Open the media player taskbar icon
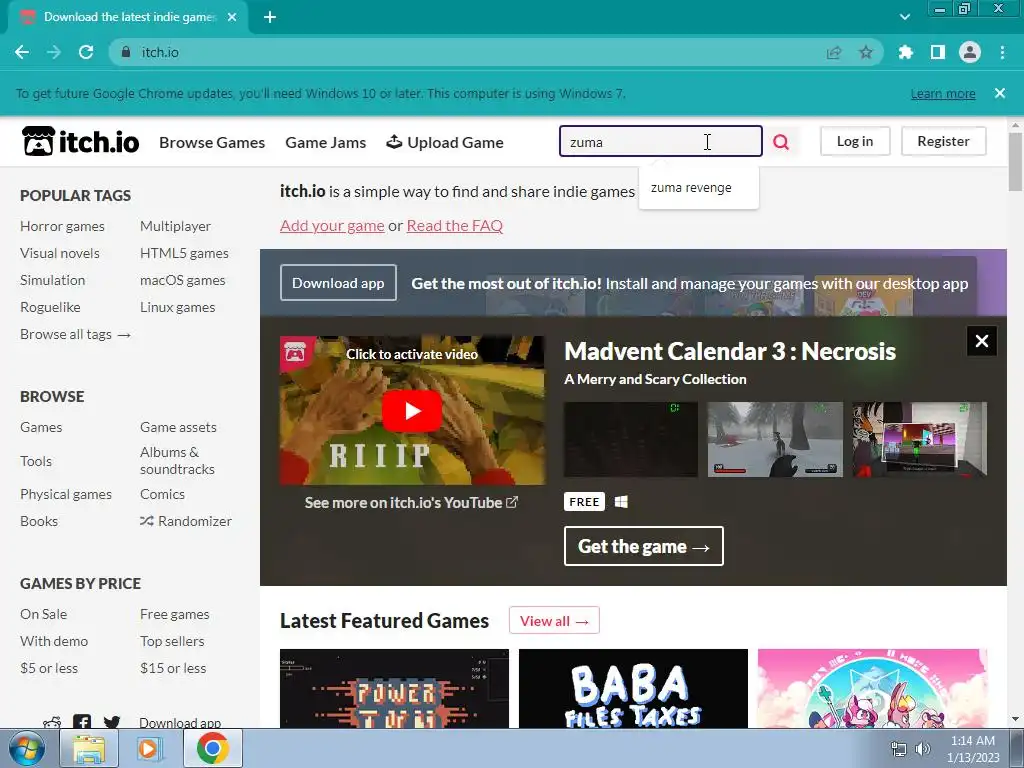Image resolution: width=1024 pixels, height=768 pixels. coord(150,748)
